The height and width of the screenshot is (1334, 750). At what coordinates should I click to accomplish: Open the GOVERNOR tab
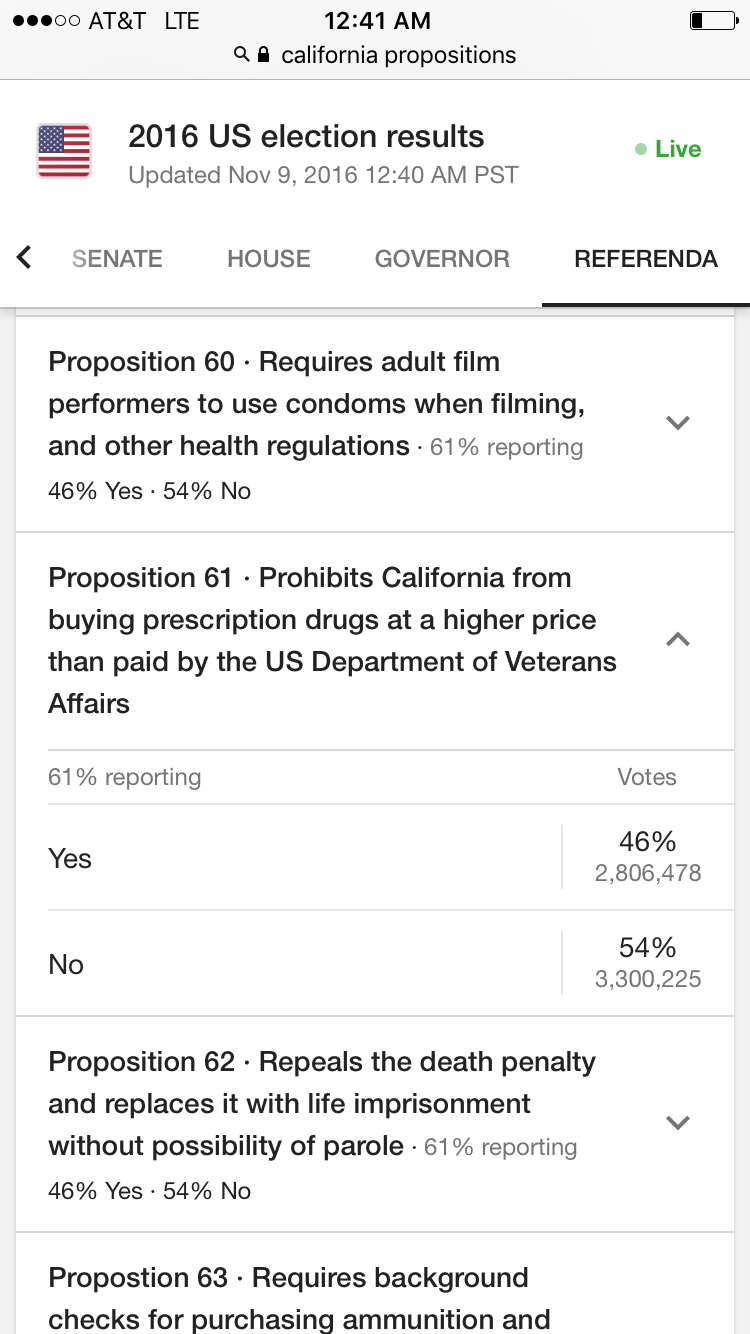(442, 259)
